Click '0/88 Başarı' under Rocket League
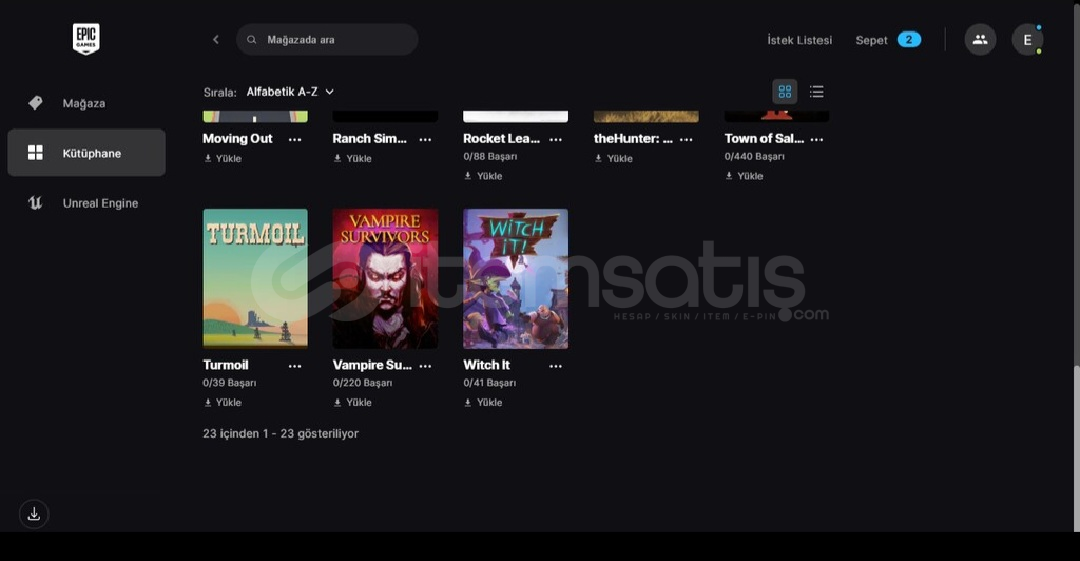Viewport: 1080px width, 561px height. 490,156
